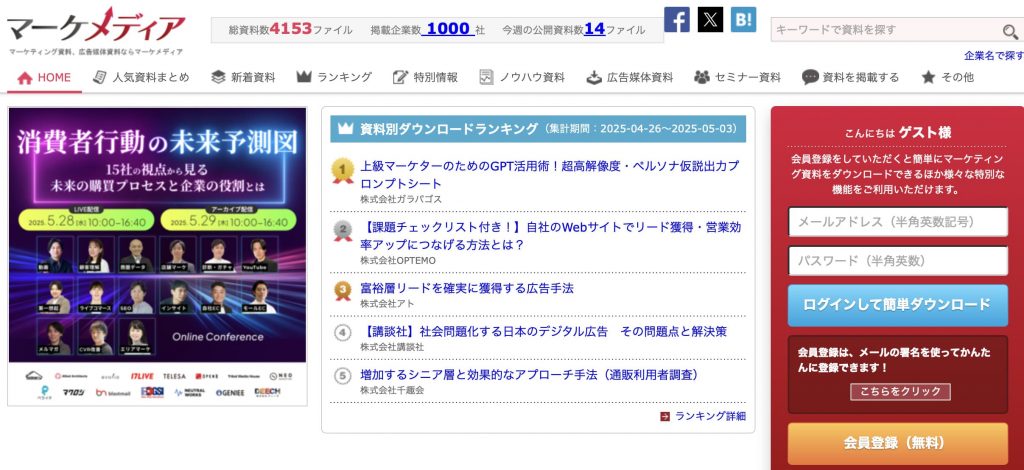
Task: Click the crown icon beside ランキング
Action: [x=304, y=77]
